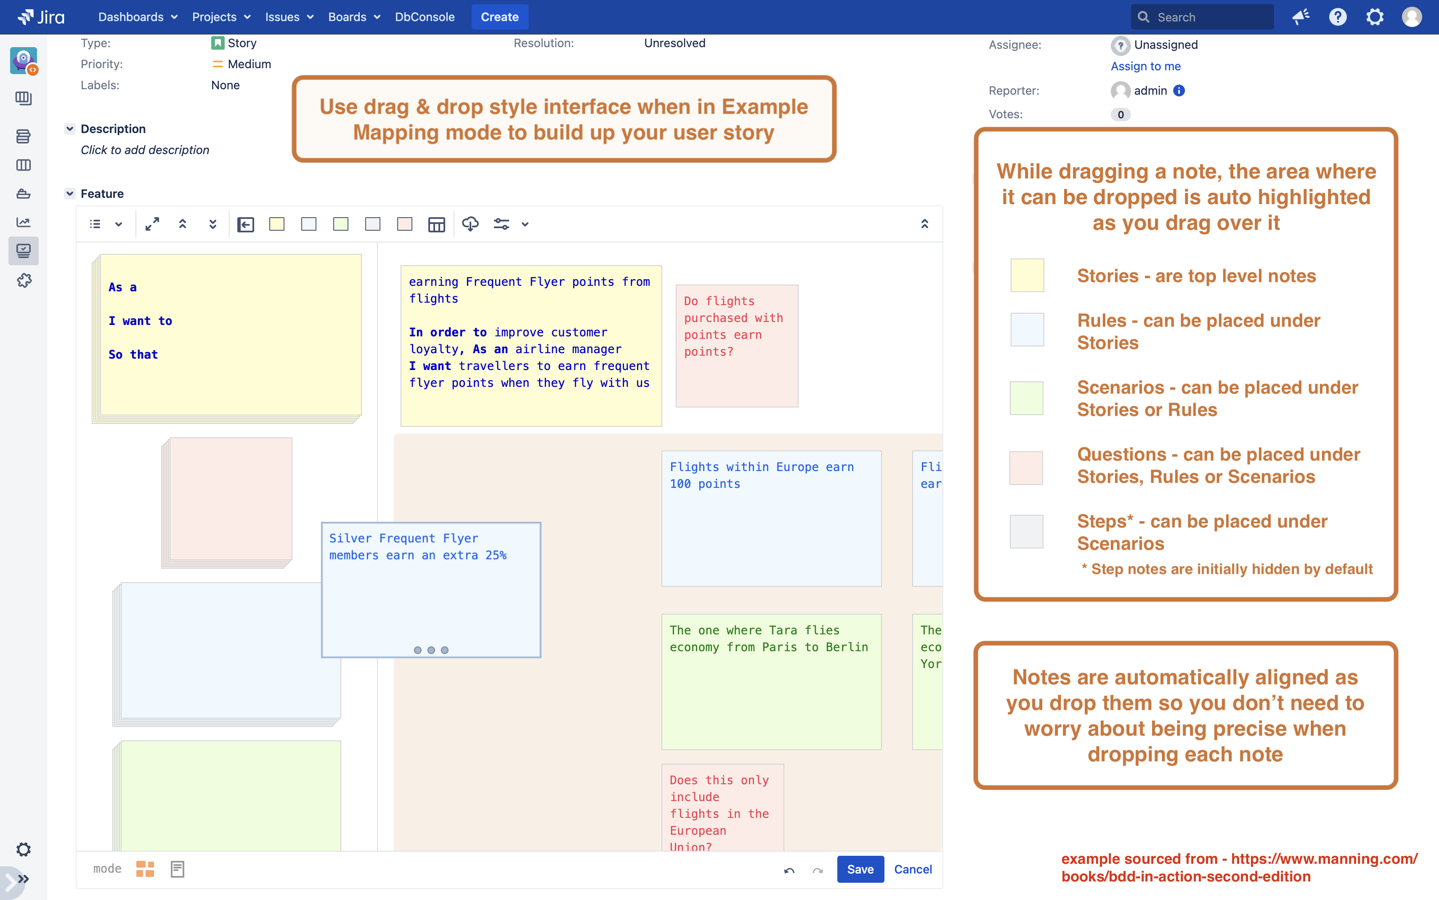Click the notifications megaphone icon
The image size is (1439, 900).
tap(1301, 17)
